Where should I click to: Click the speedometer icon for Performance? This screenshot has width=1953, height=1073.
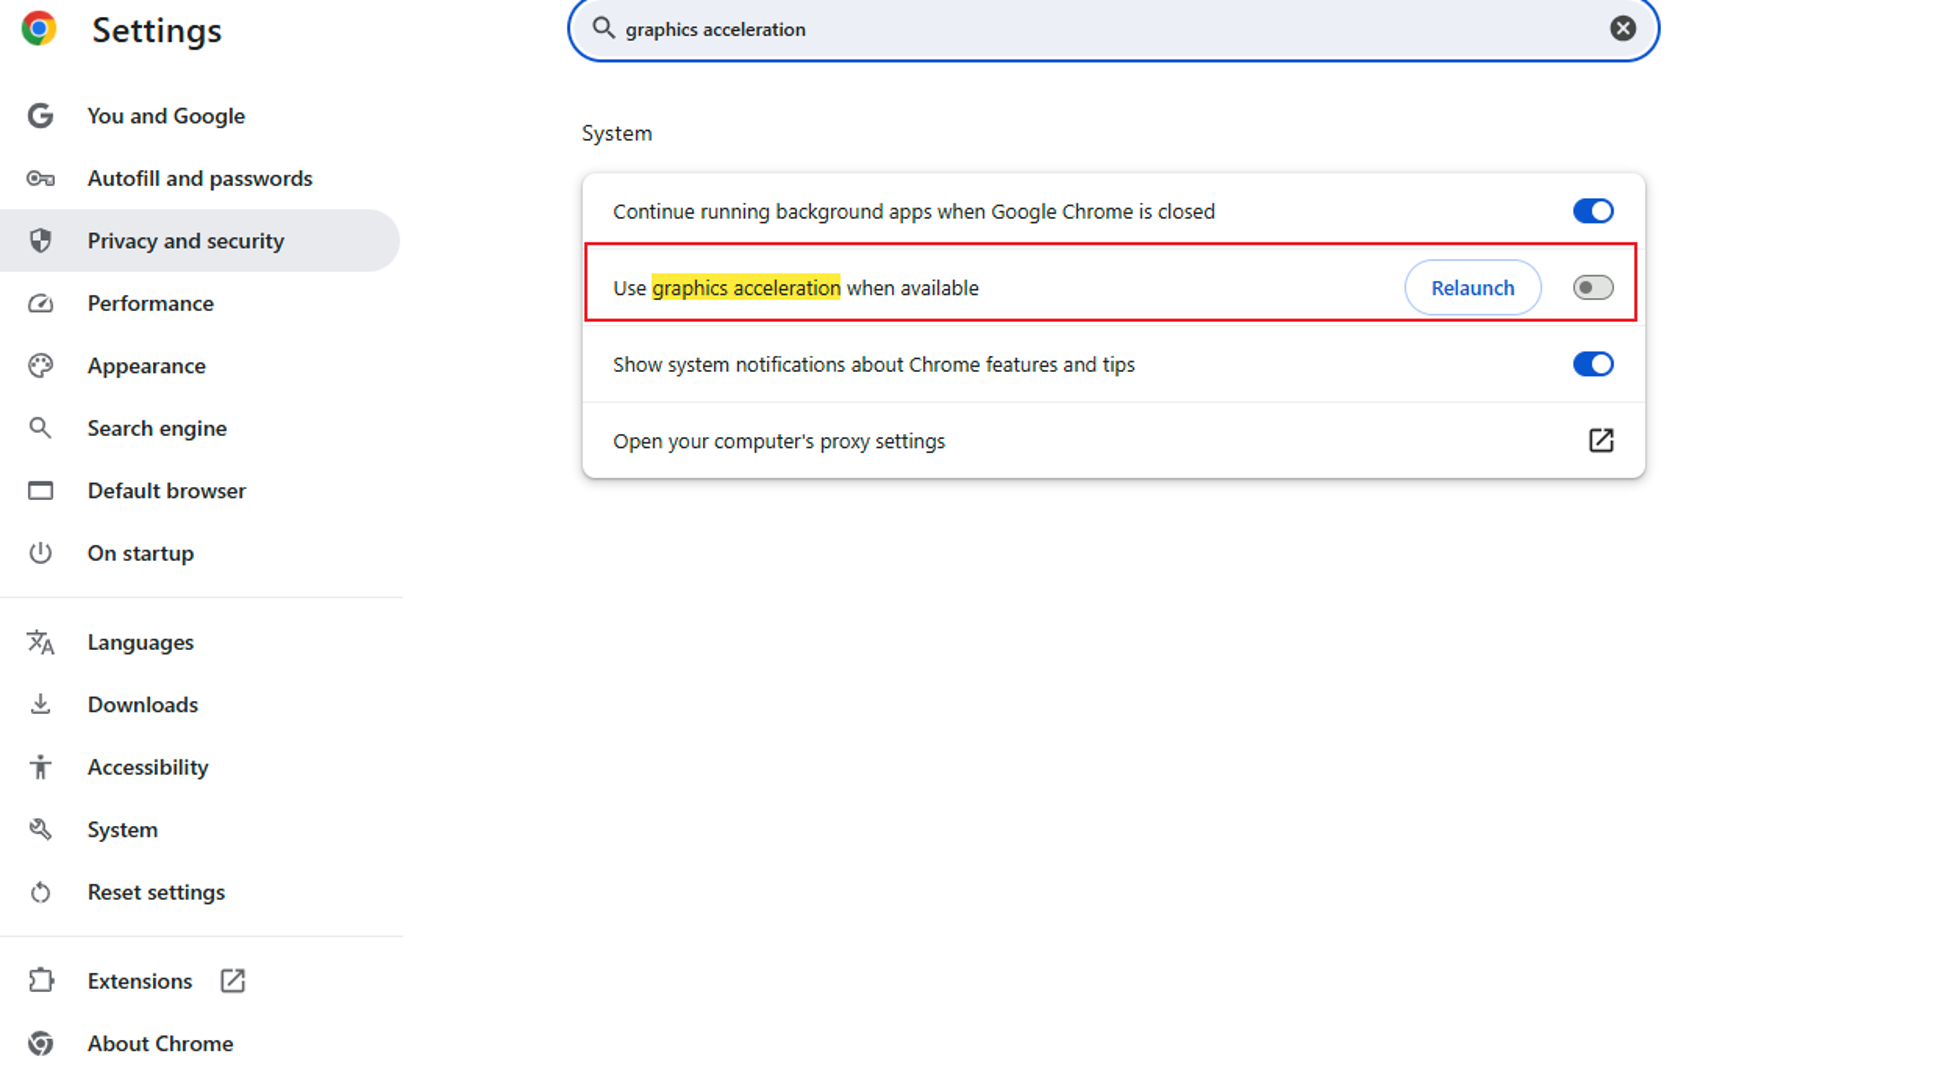point(40,303)
